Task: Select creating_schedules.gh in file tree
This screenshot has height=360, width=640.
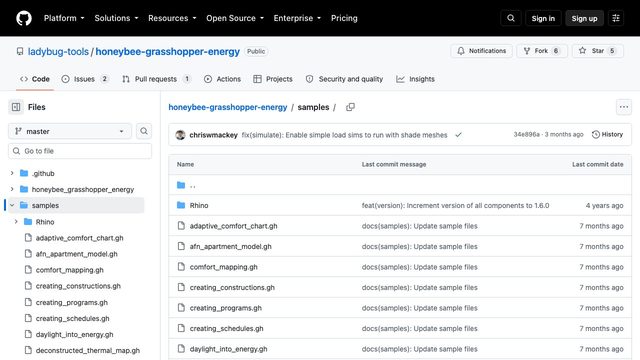Action: coord(73,318)
